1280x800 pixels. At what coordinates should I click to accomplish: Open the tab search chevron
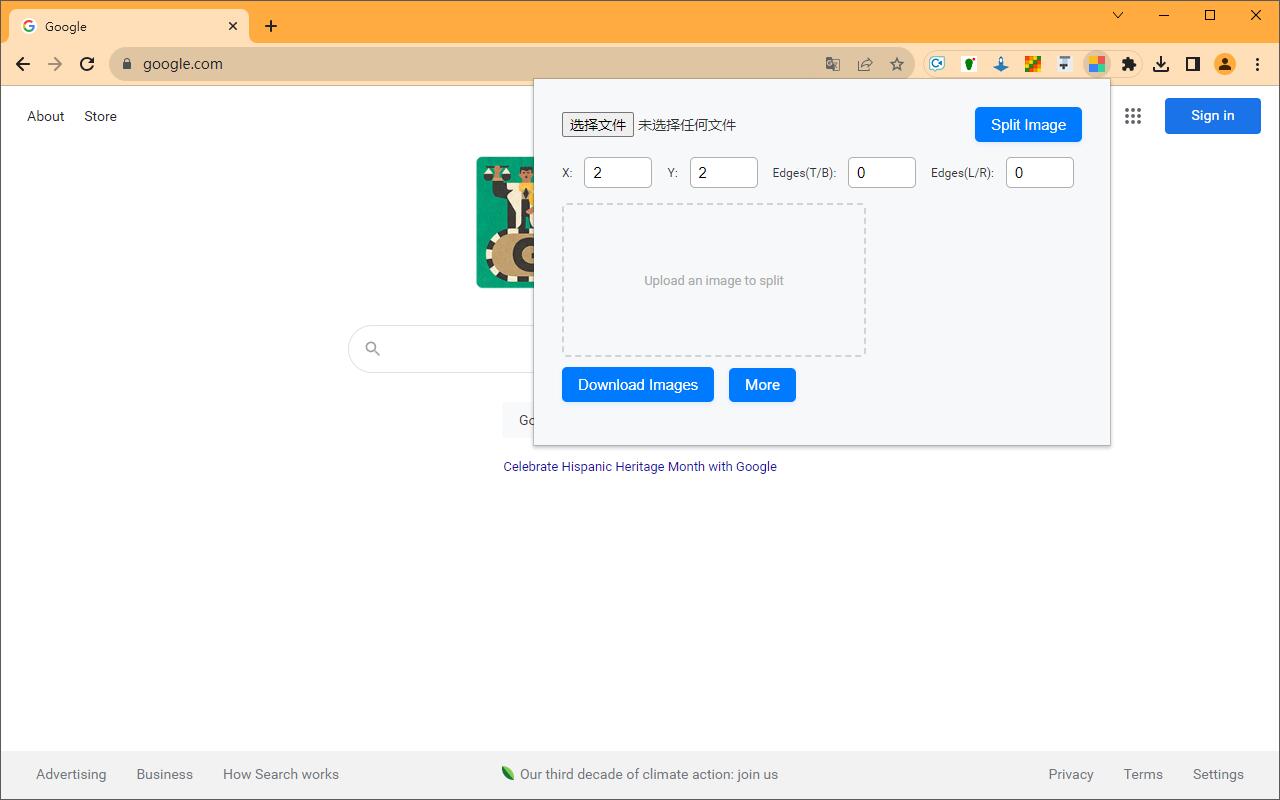tap(1118, 15)
